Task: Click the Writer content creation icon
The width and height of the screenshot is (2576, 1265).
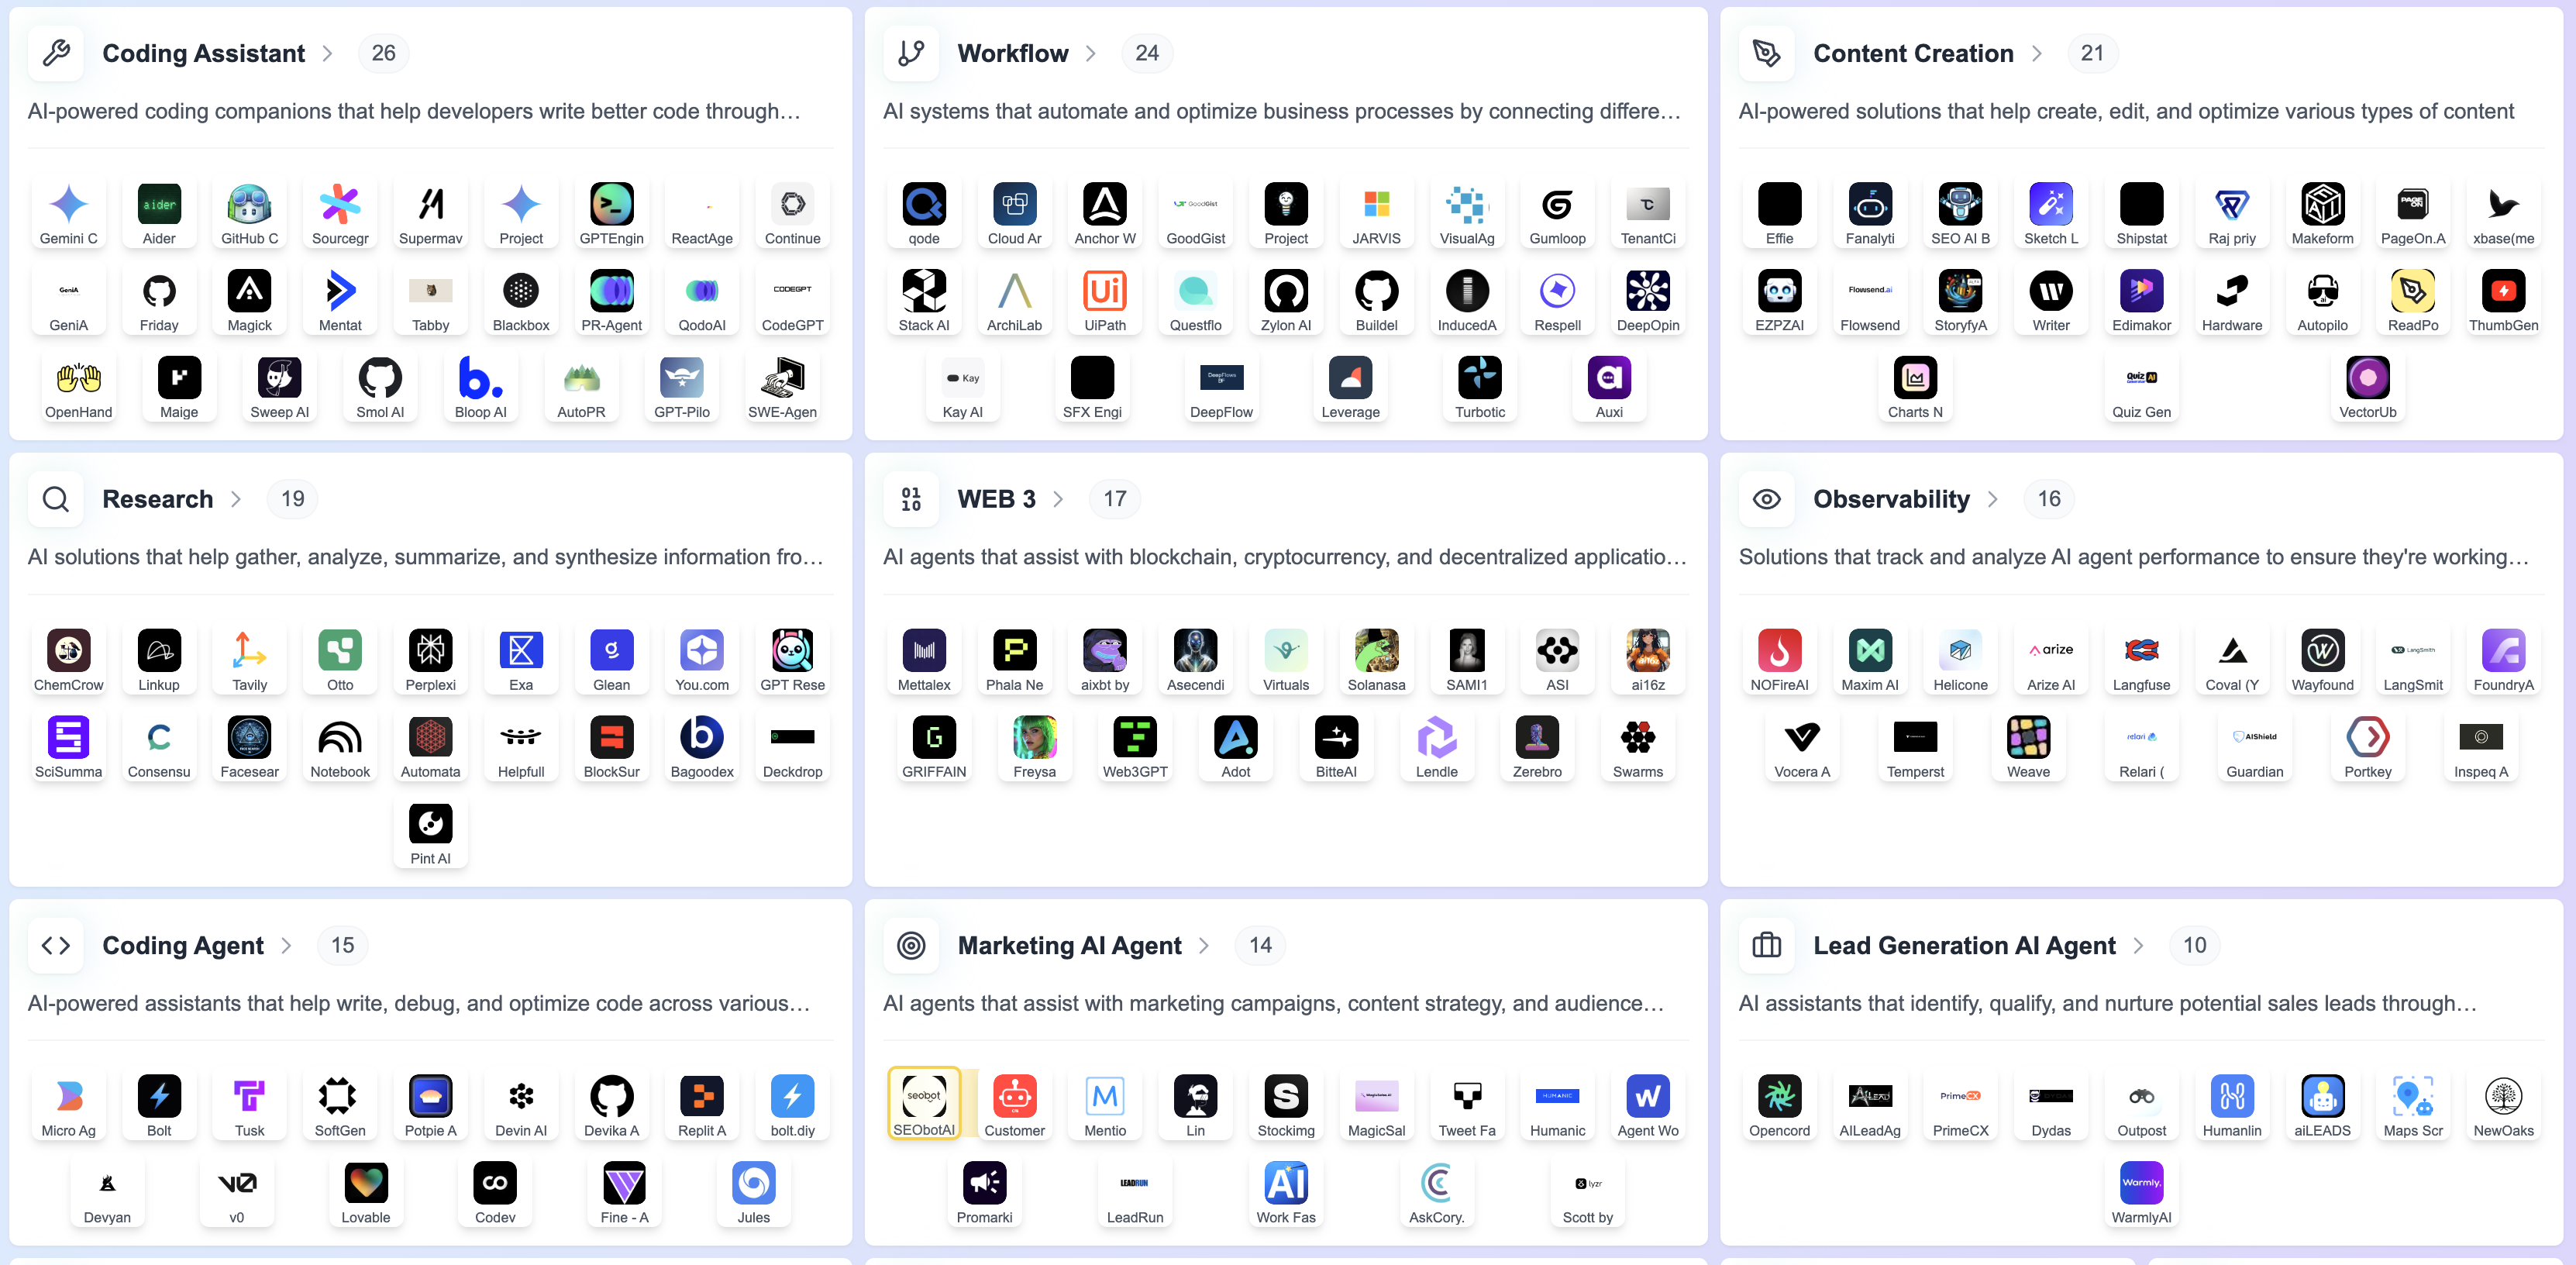Action: click(x=2050, y=292)
